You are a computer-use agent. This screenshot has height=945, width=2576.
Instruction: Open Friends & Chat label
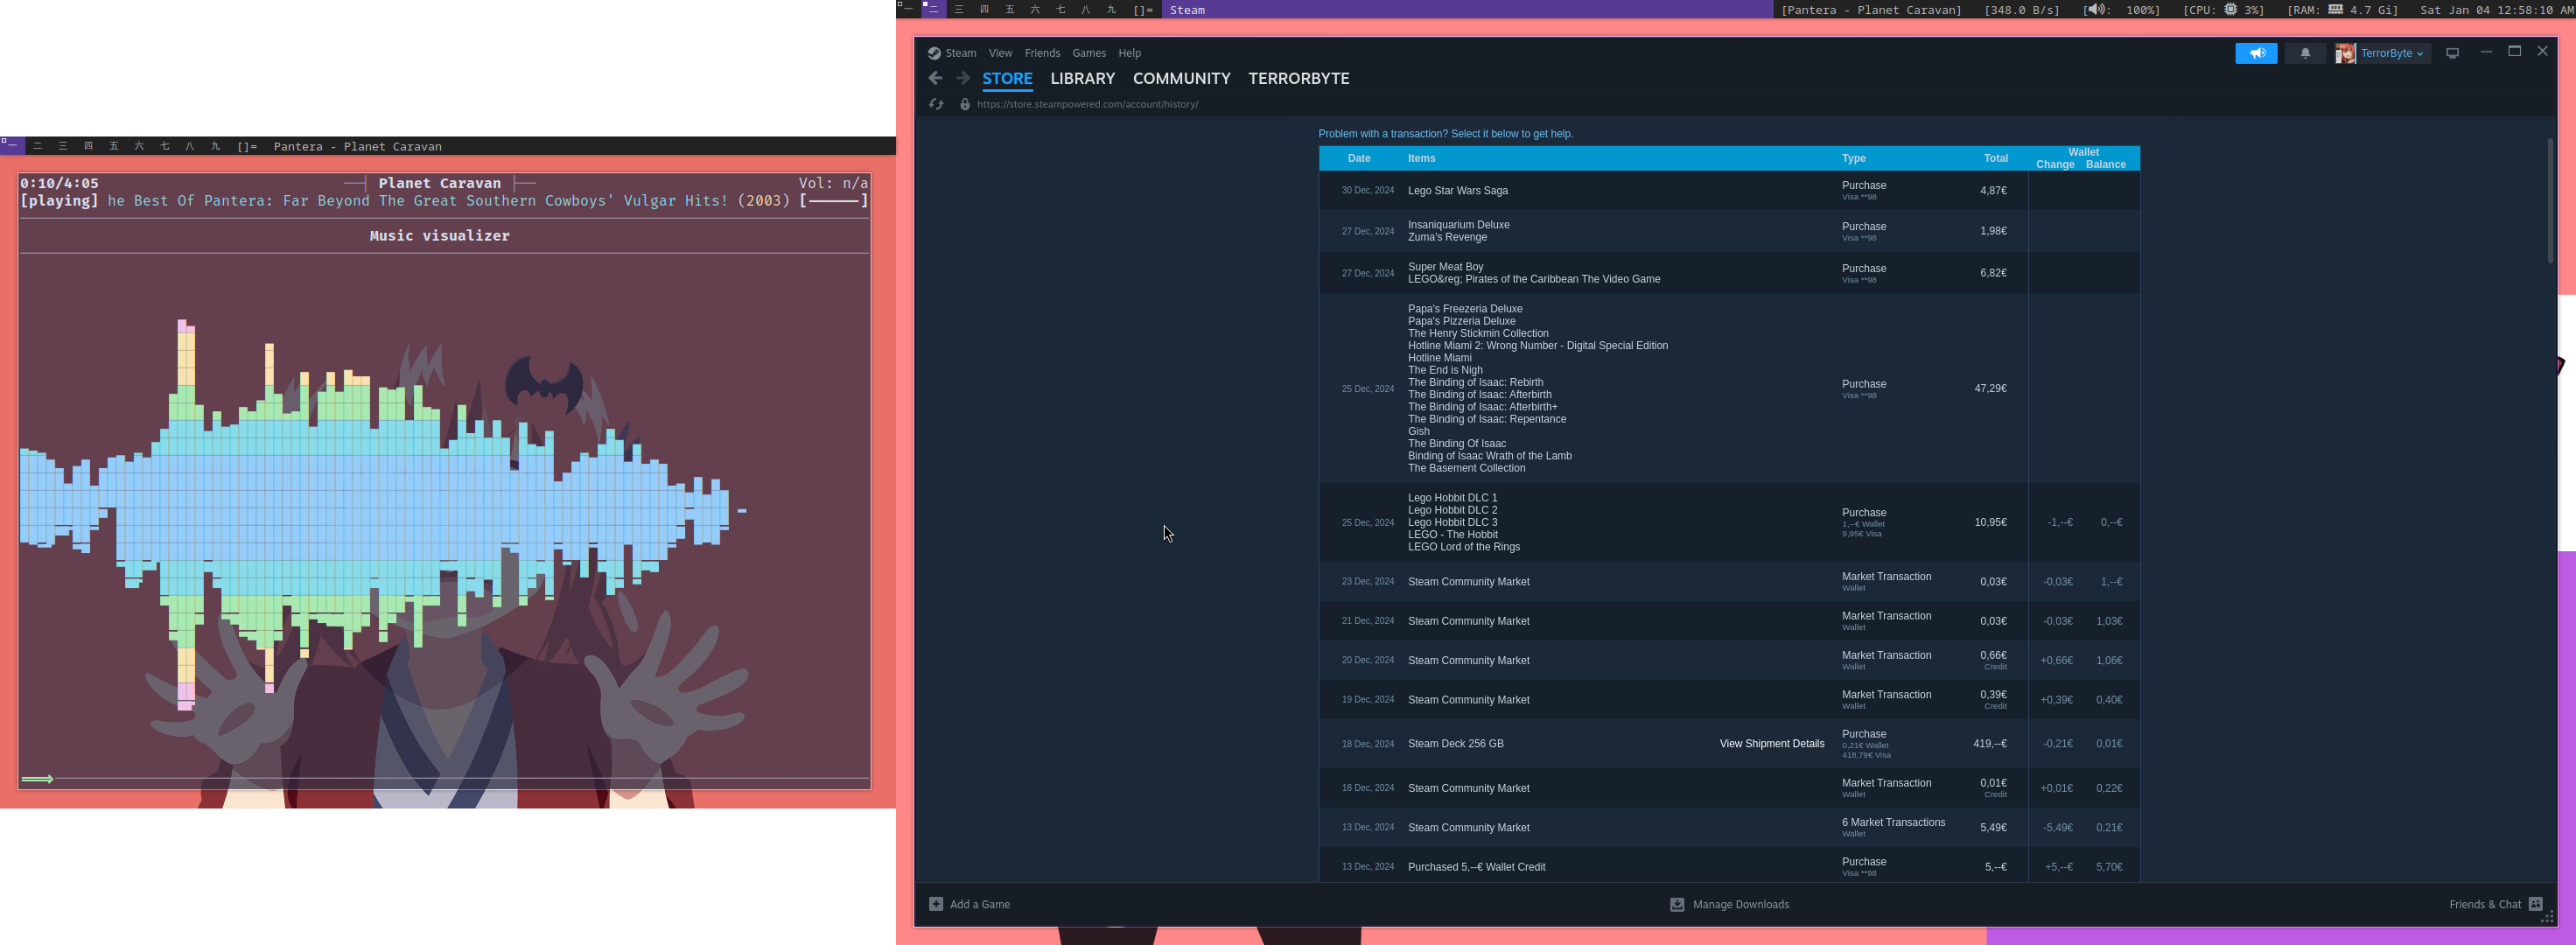click(2485, 904)
